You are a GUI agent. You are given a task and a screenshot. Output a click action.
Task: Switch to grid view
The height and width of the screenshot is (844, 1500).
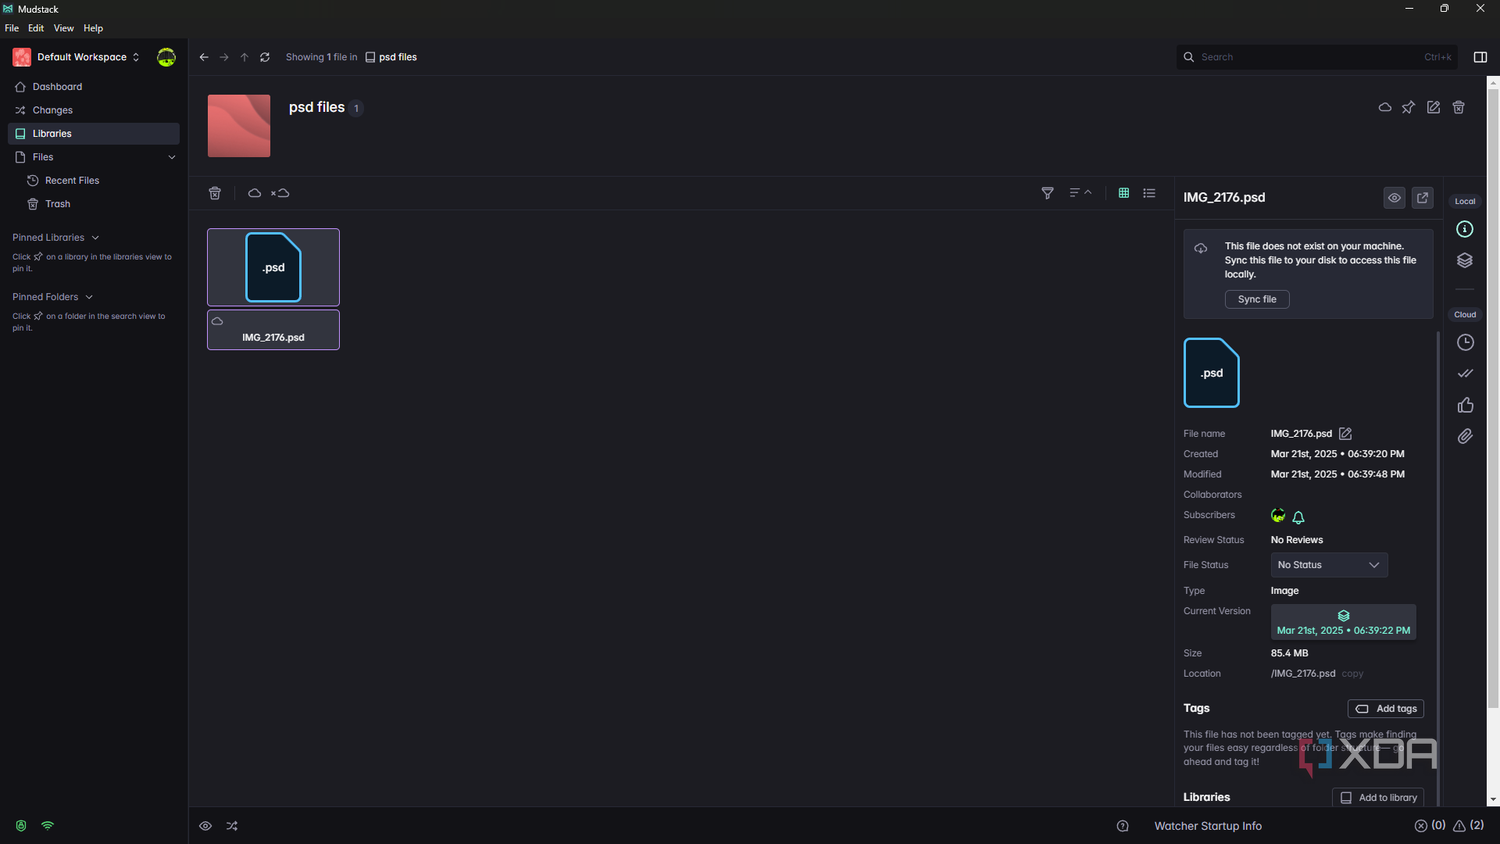[x=1124, y=193]
